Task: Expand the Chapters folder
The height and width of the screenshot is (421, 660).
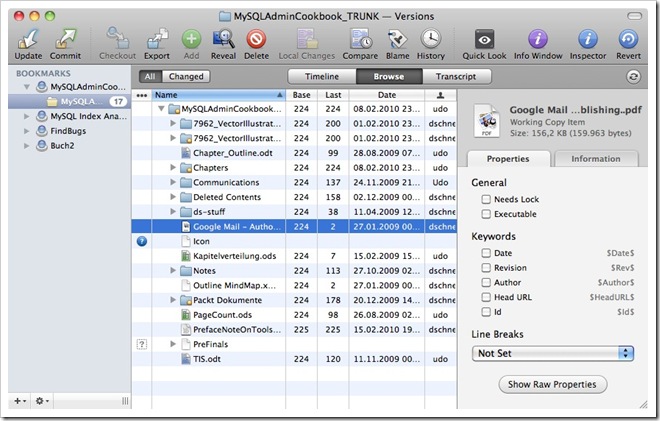Action: click(x=173, y=168)
